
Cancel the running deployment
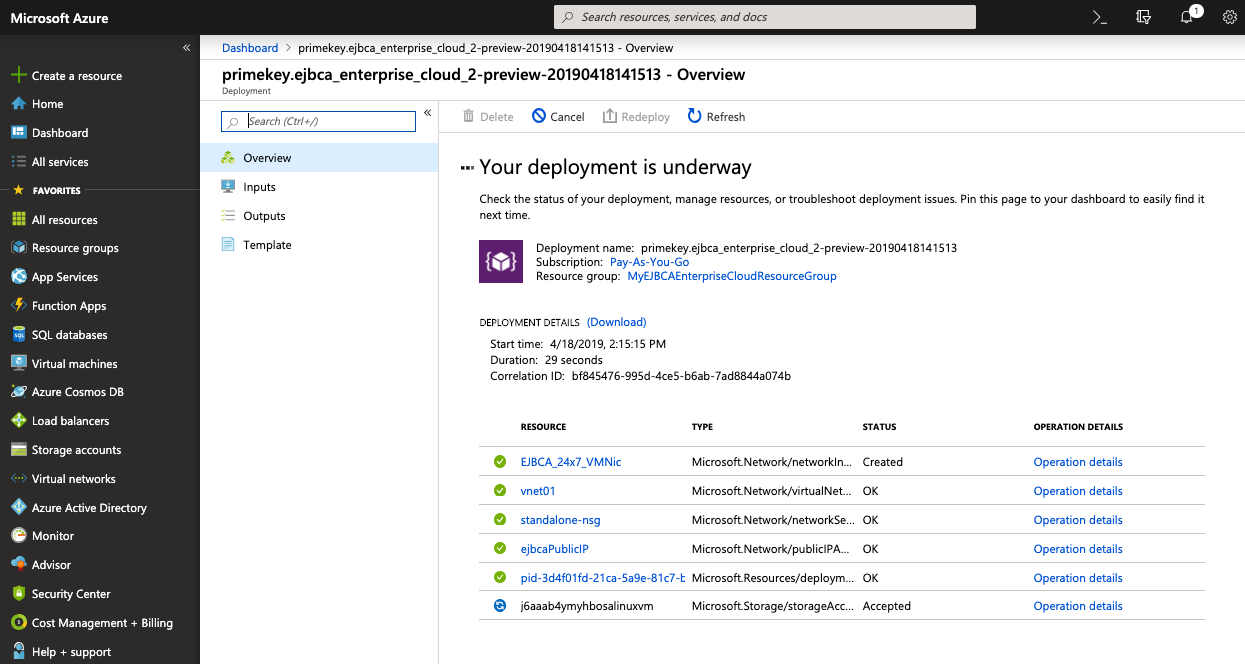click(558, 117)
